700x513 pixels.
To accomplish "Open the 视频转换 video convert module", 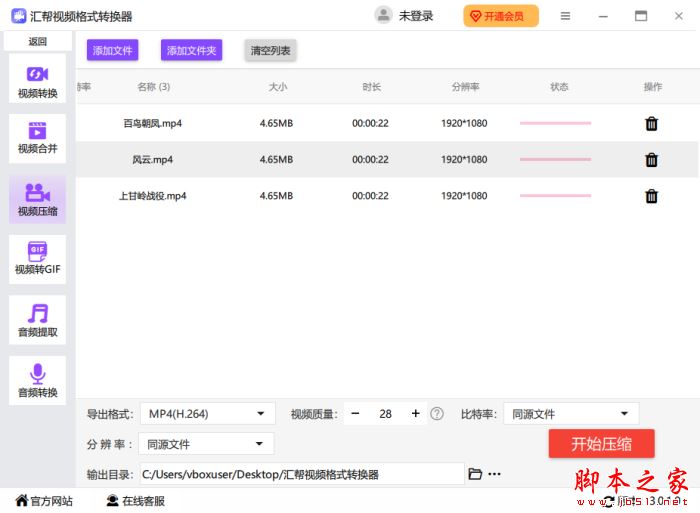I will (38, 79).
